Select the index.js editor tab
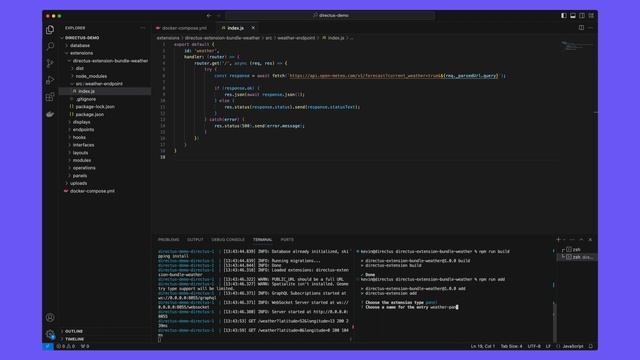 tap(236, 28)
